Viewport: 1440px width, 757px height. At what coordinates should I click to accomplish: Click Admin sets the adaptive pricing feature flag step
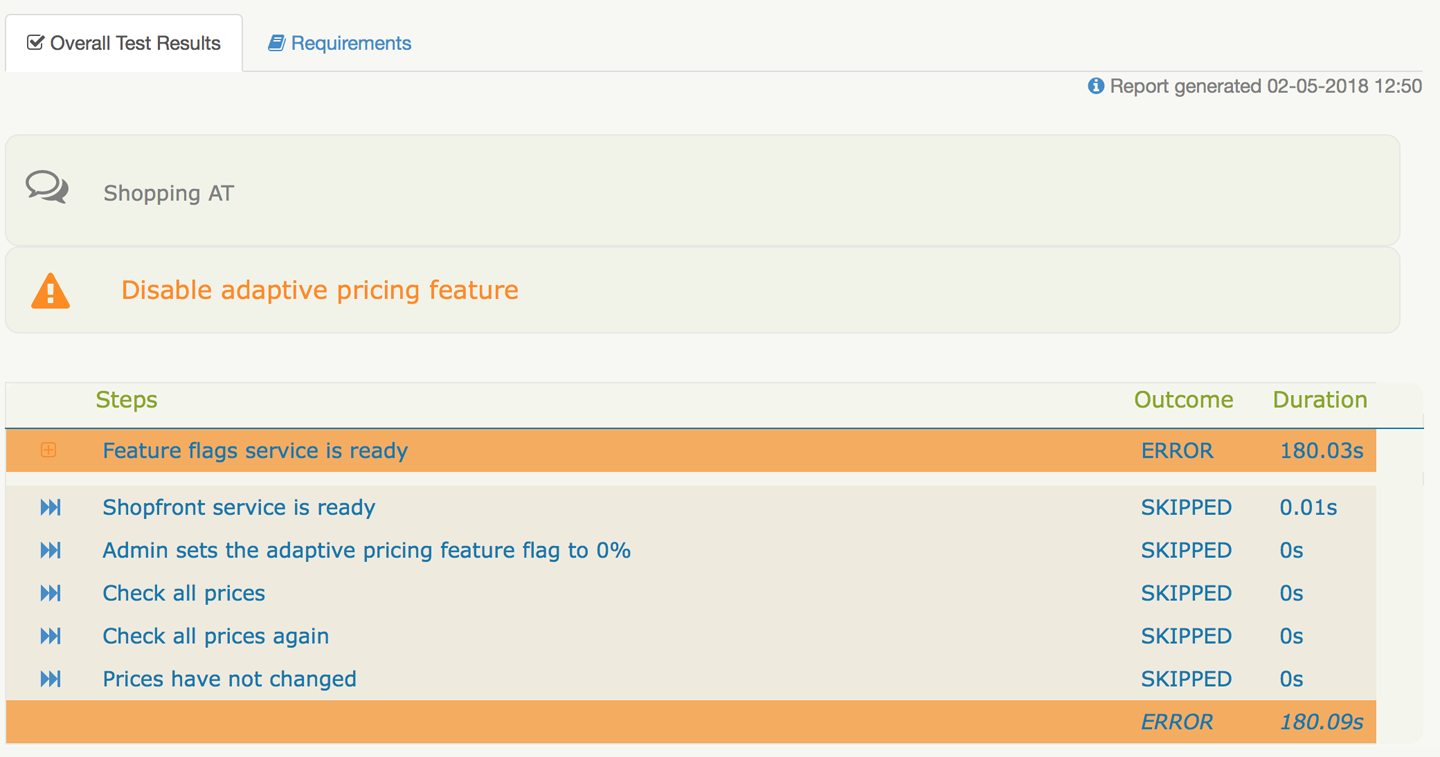(x=366, y=551)
